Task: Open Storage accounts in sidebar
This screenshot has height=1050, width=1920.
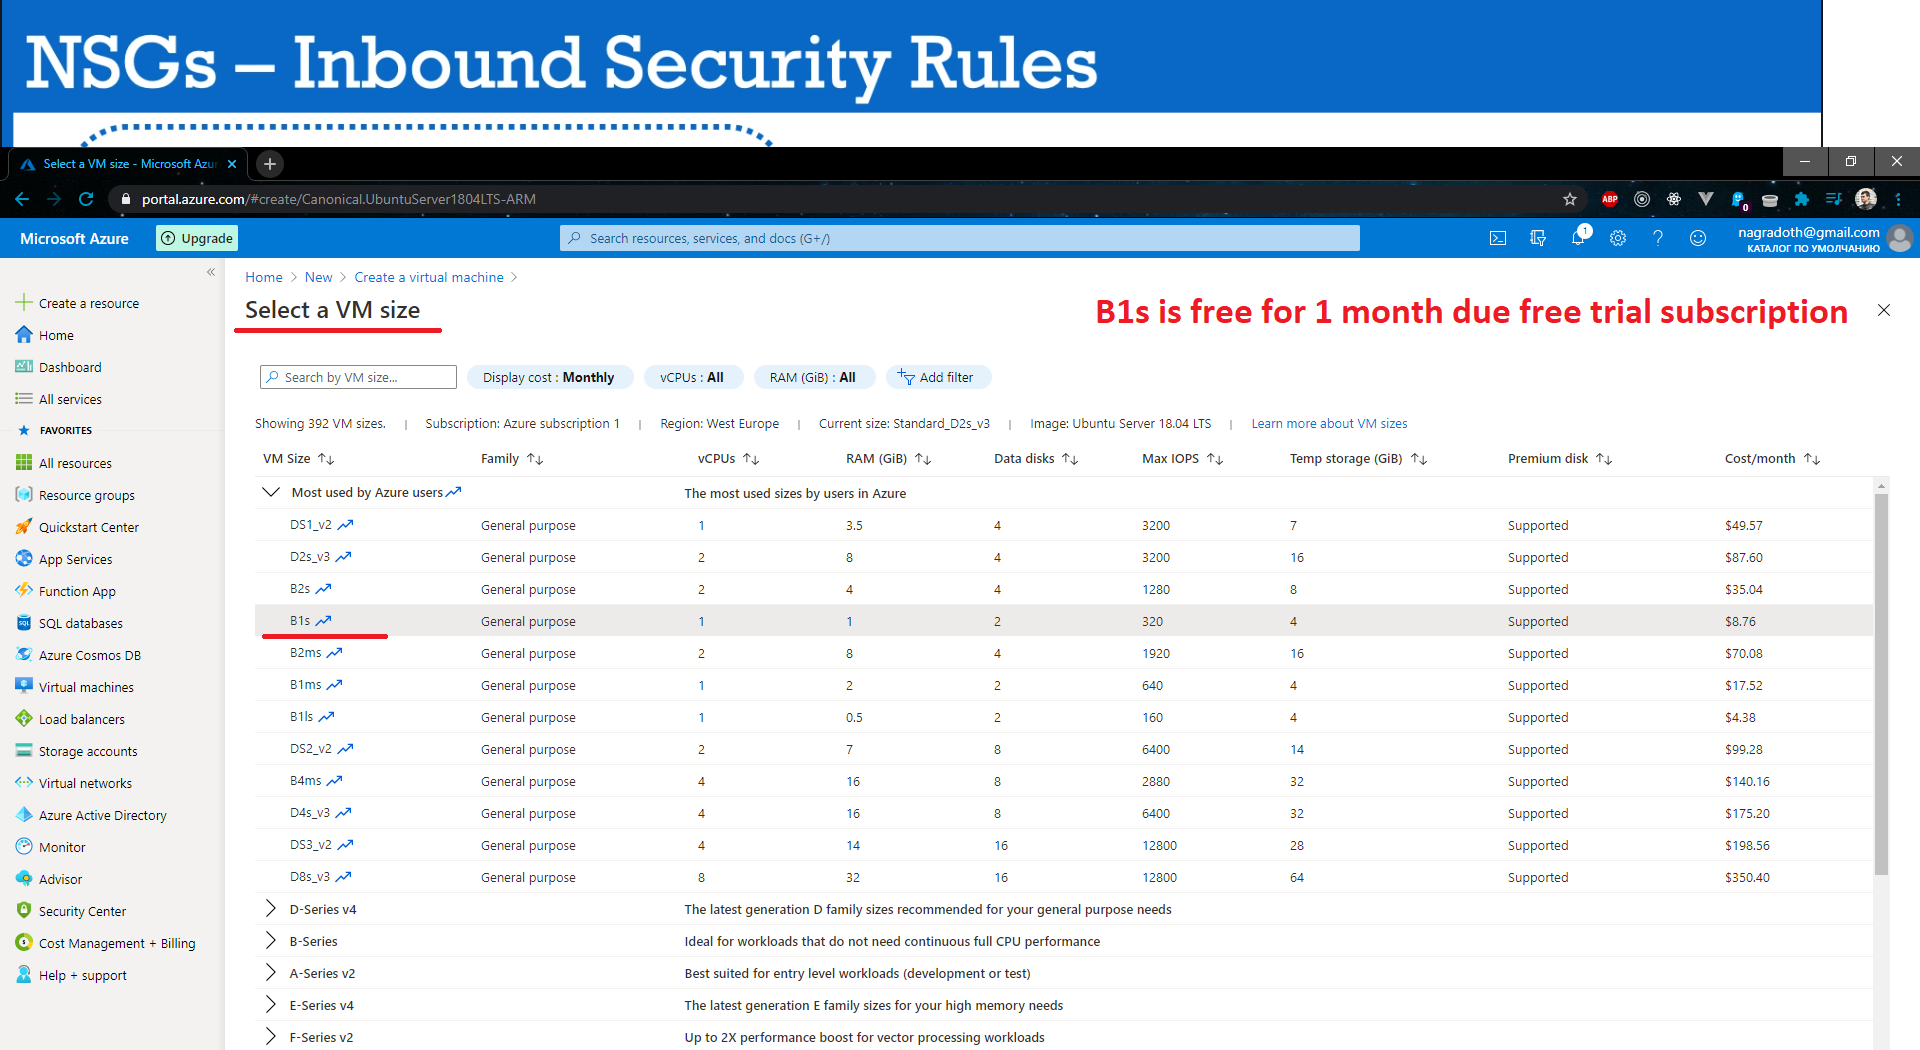Action: [x=88, y=751]
